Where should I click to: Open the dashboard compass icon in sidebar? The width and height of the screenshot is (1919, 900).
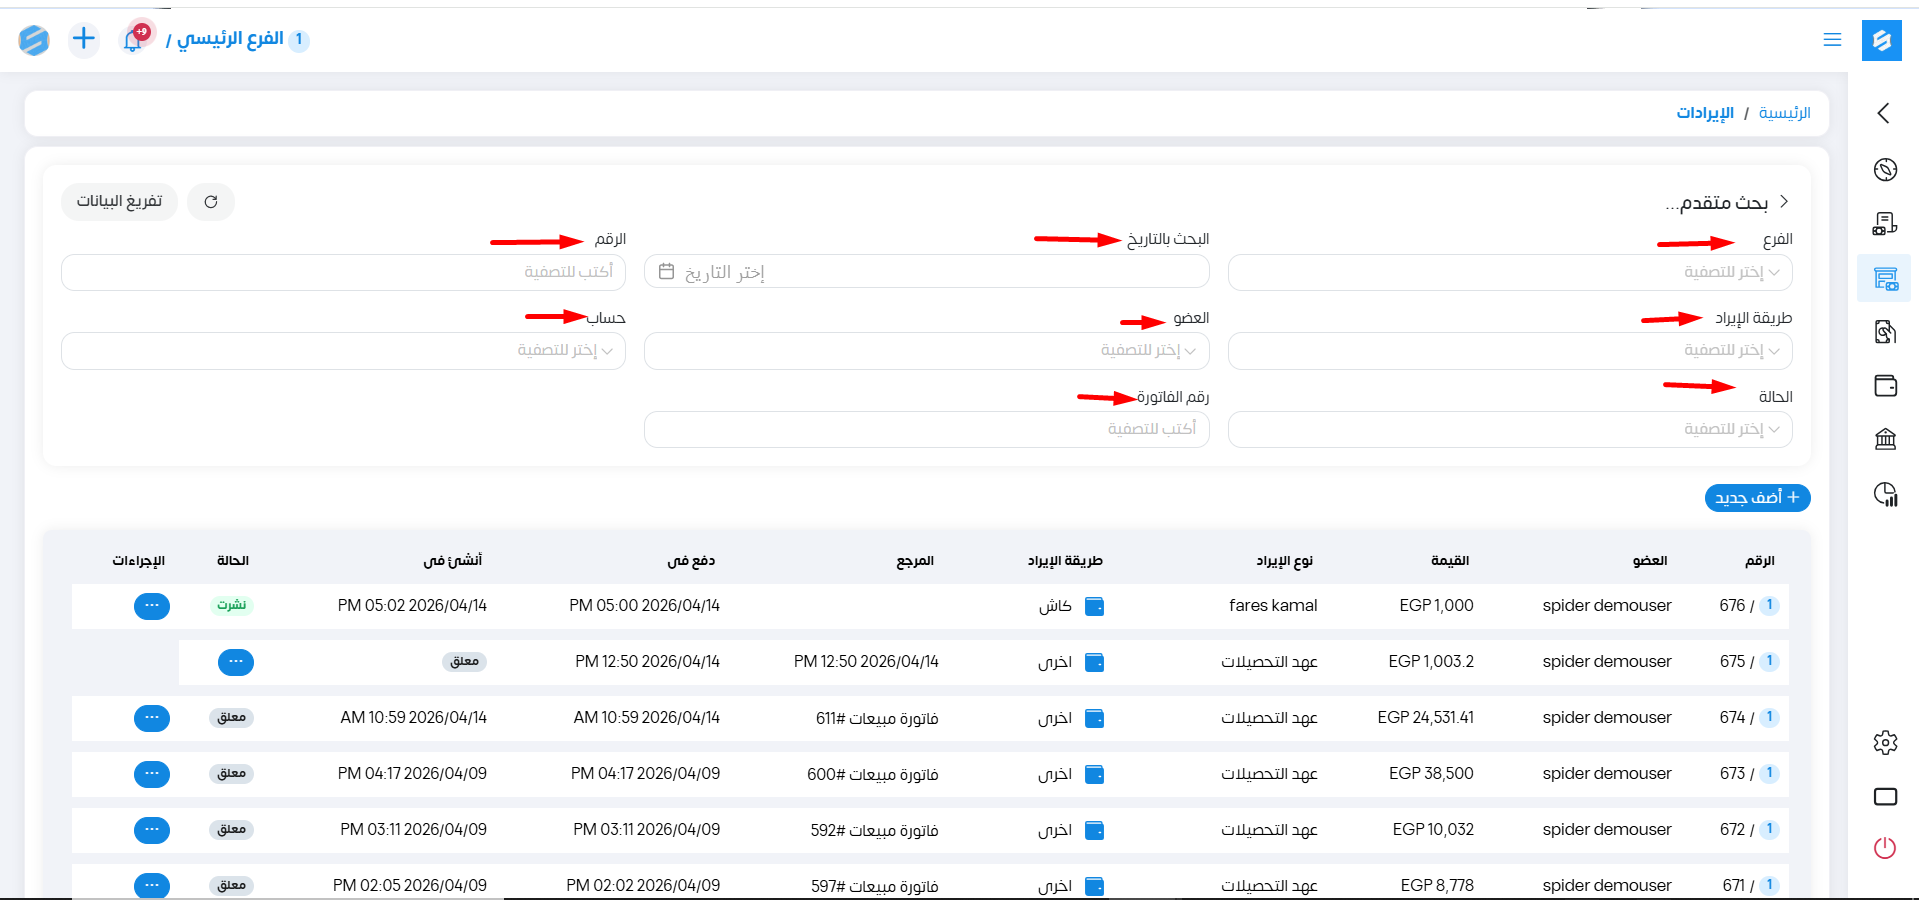[1885, 170]
